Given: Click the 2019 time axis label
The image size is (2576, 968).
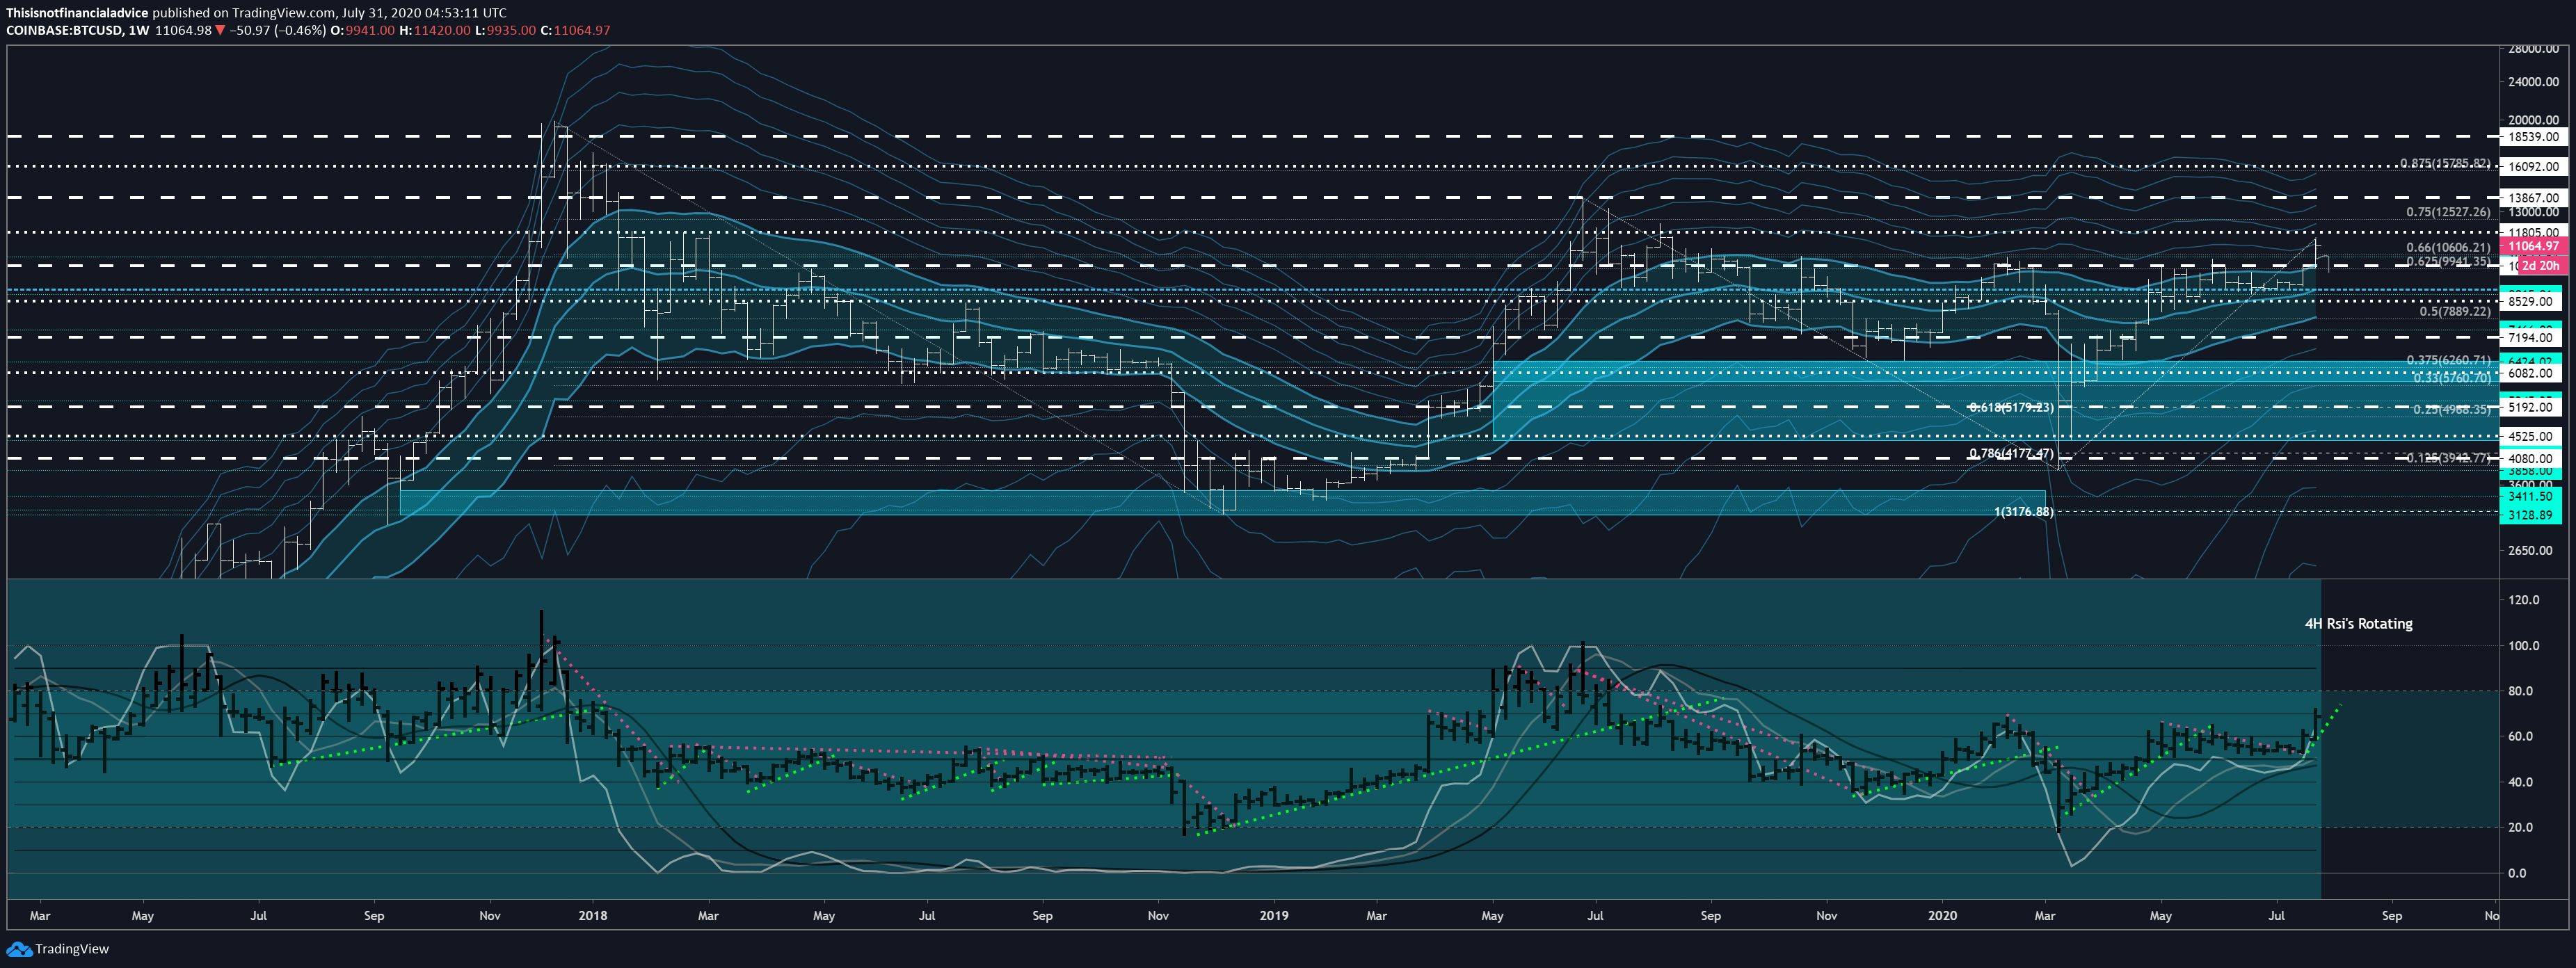Looking at the screenshot, I should point(1274,916).
